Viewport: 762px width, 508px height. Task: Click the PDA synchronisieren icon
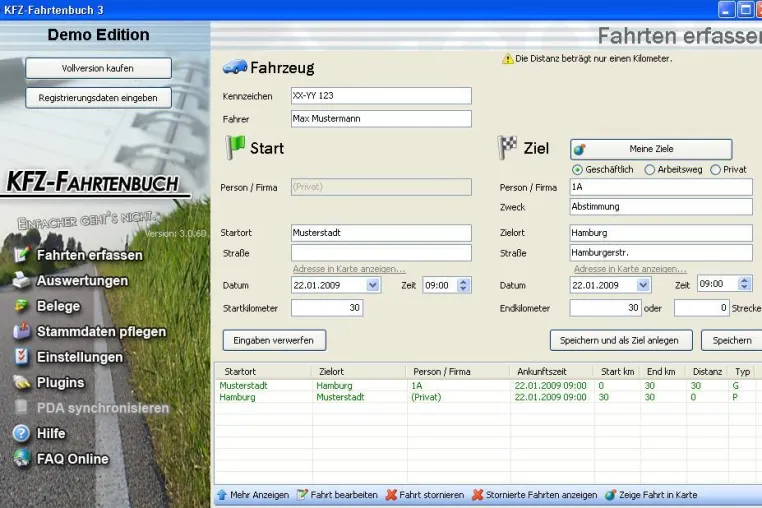click(21, 407)
